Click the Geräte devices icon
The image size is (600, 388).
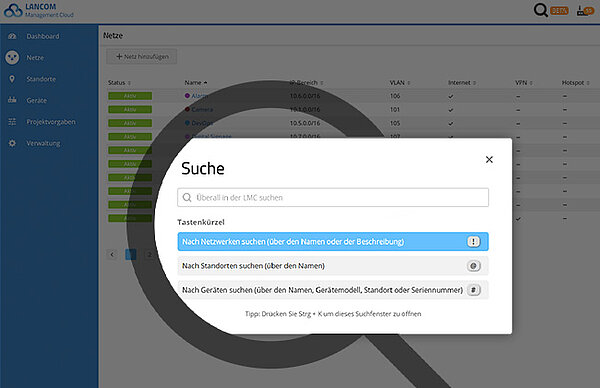point(12,100)
